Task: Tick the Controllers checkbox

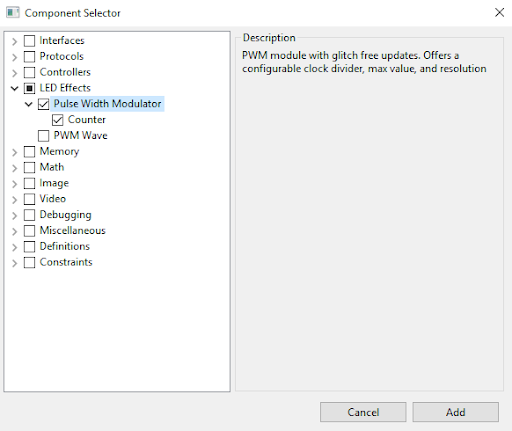Action: point(29,73)
